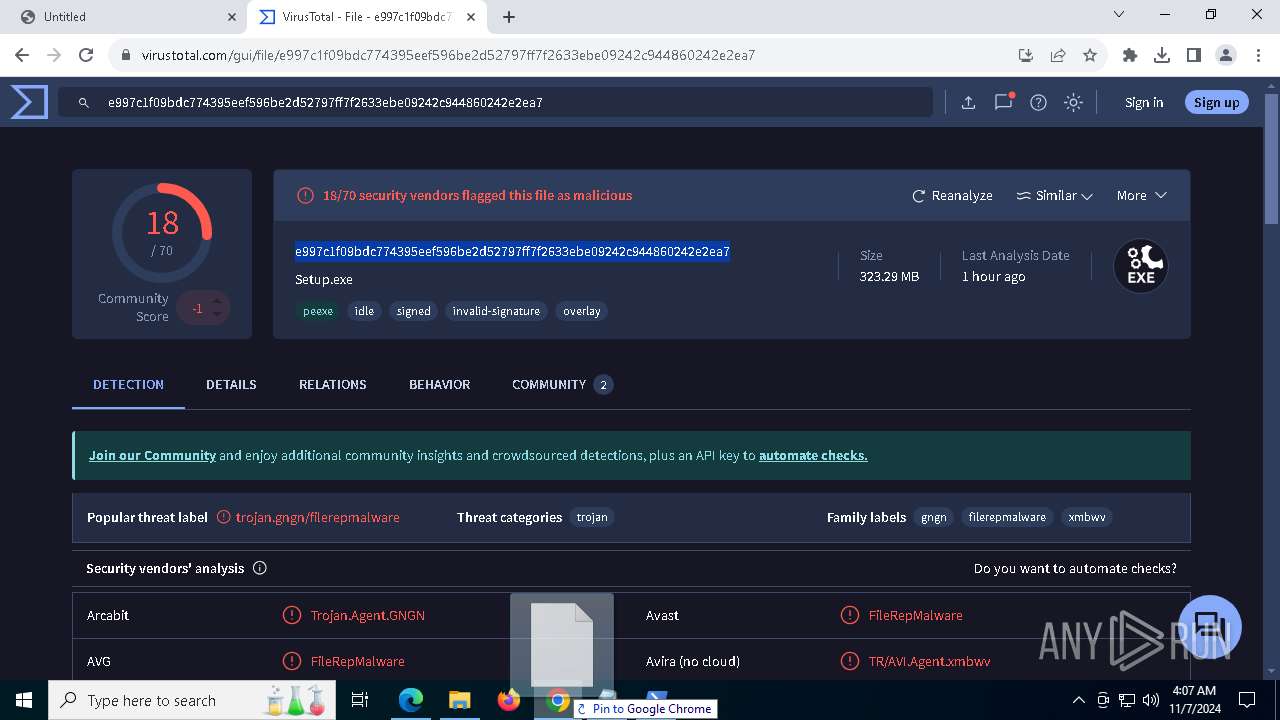Click the filerepmalware family label
The image size is (1280, 720).
point(1007,517)
